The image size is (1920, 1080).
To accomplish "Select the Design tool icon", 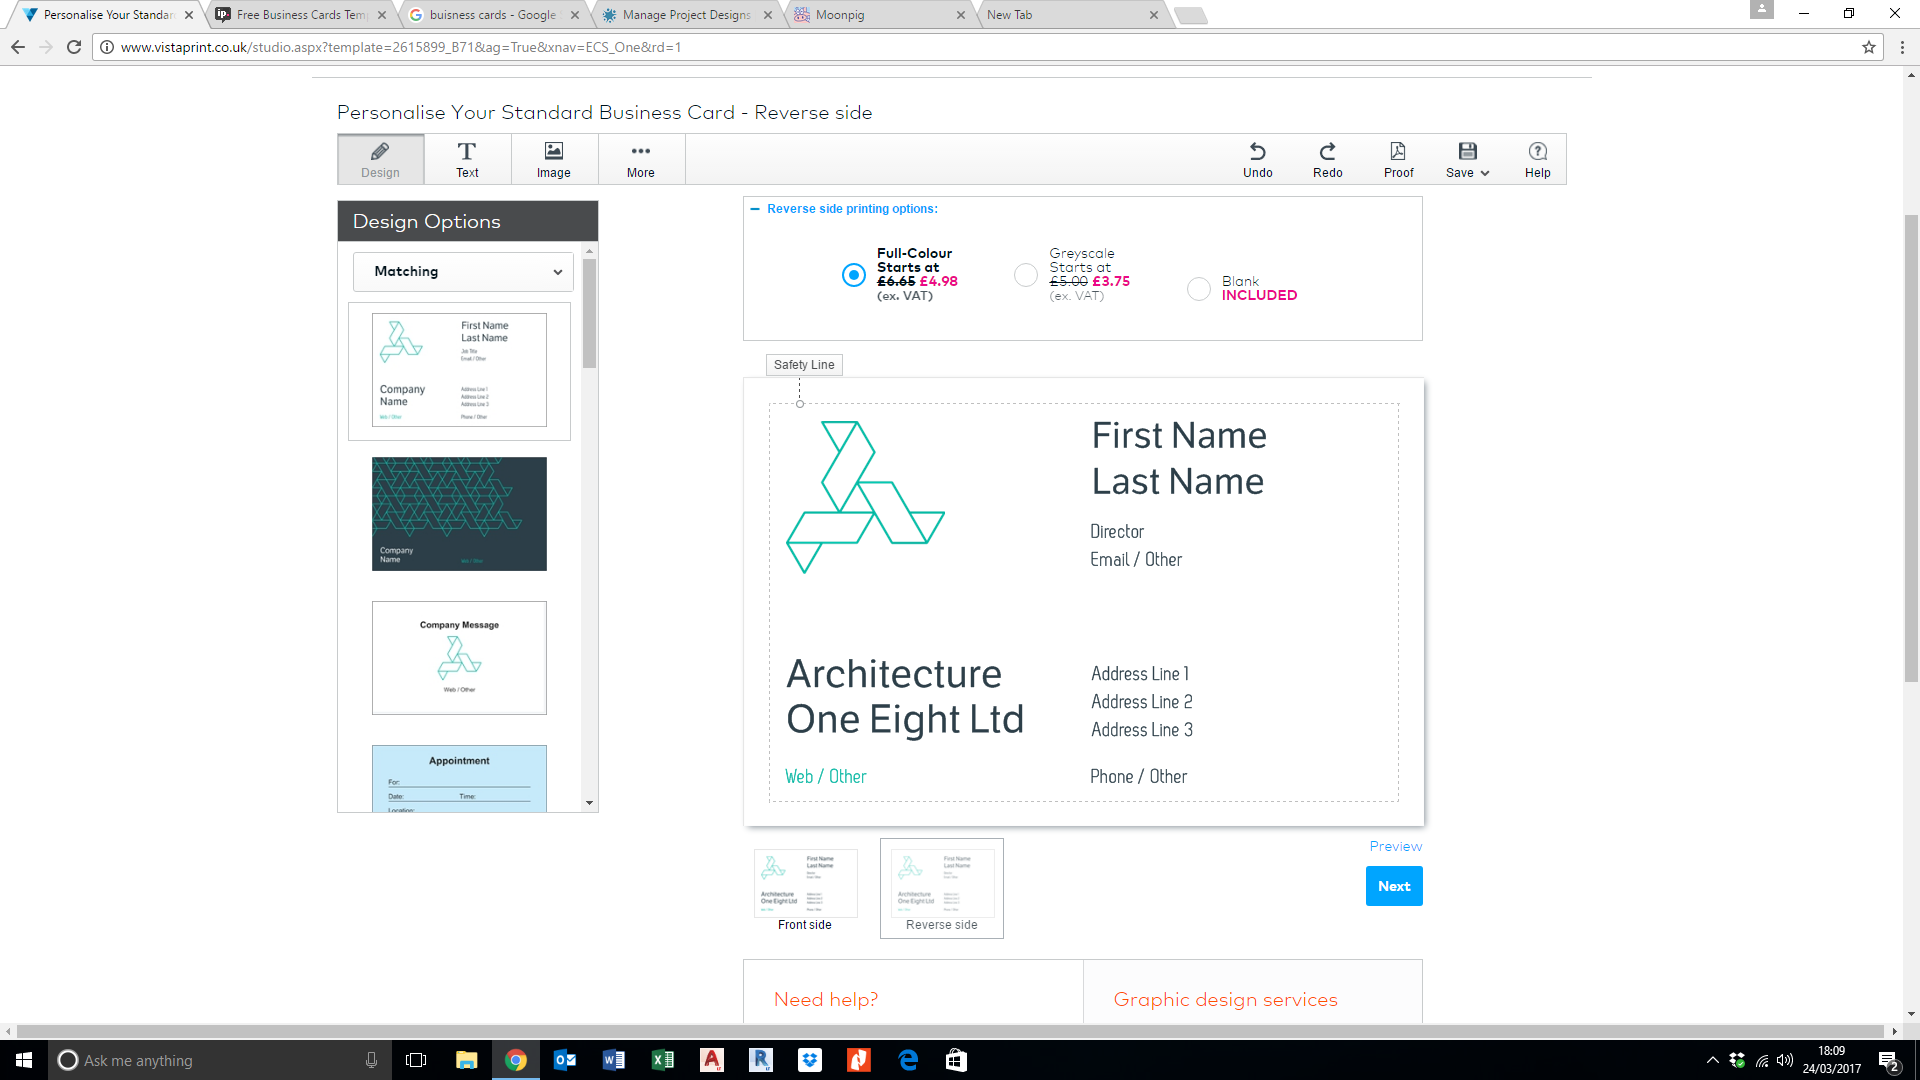I will click(x=380, y=159).
